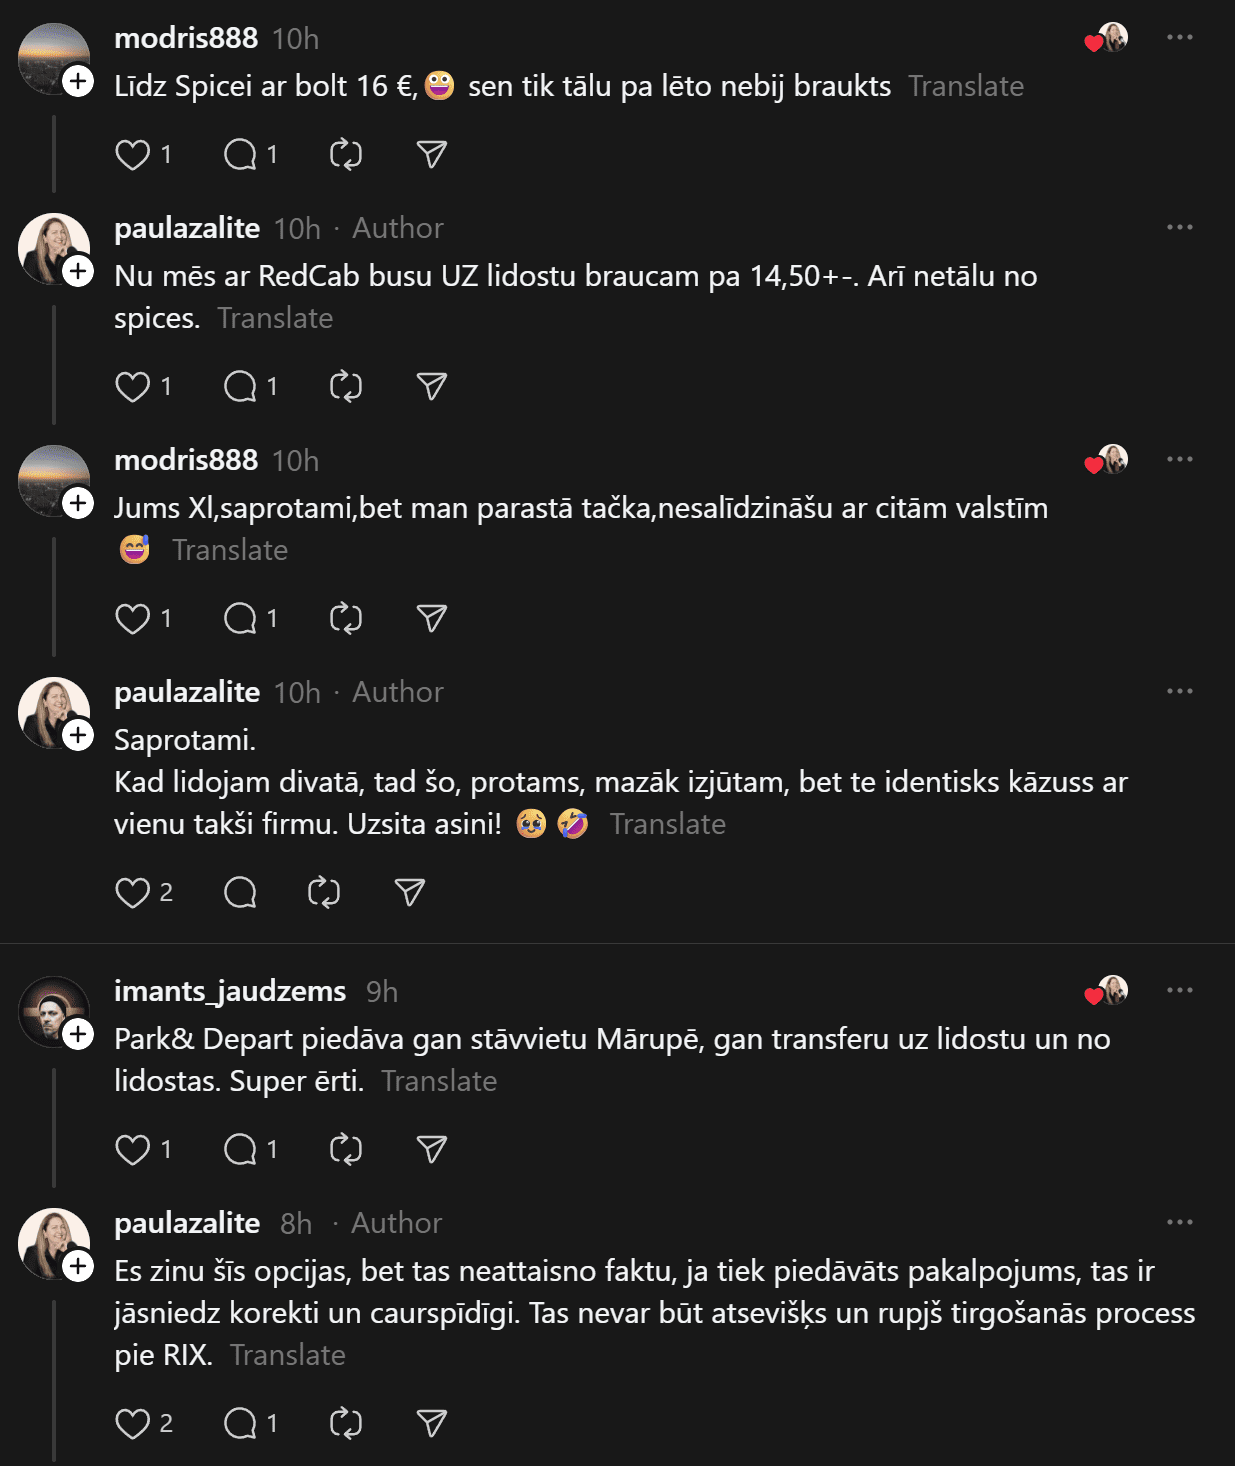Open more options menu on imants_jaudzems' comment
Image resolution: width=1235 pixels, height=1466 pixels.
[1180, 991]
